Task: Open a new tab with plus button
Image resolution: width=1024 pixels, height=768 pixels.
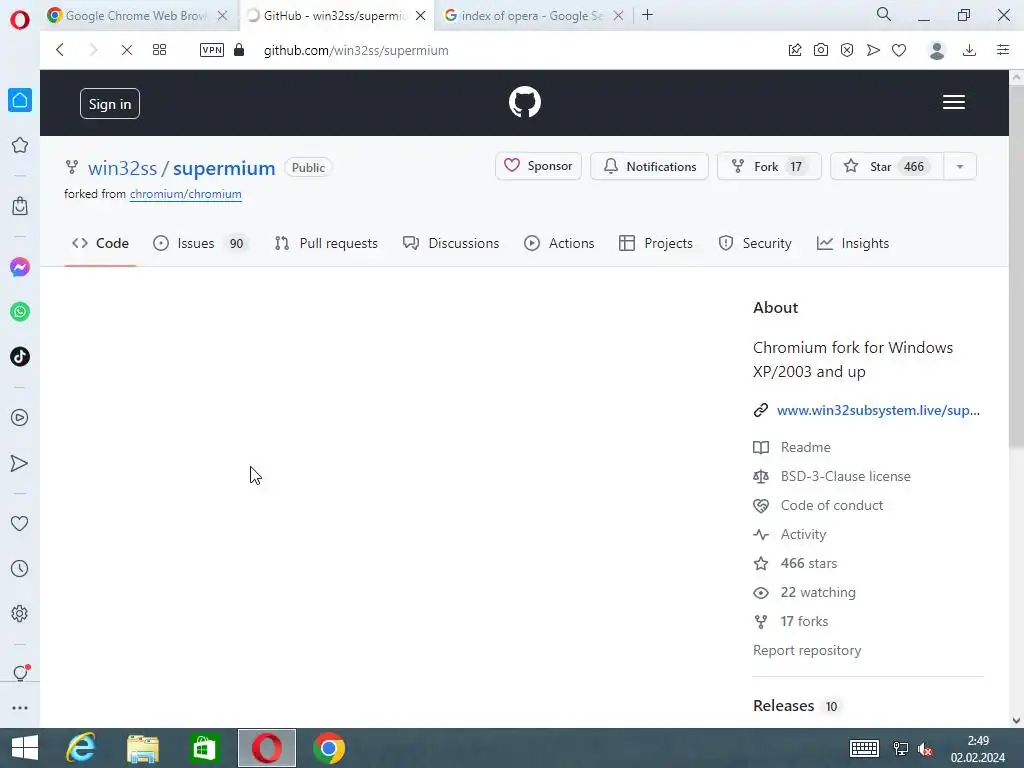Action: 647,15
